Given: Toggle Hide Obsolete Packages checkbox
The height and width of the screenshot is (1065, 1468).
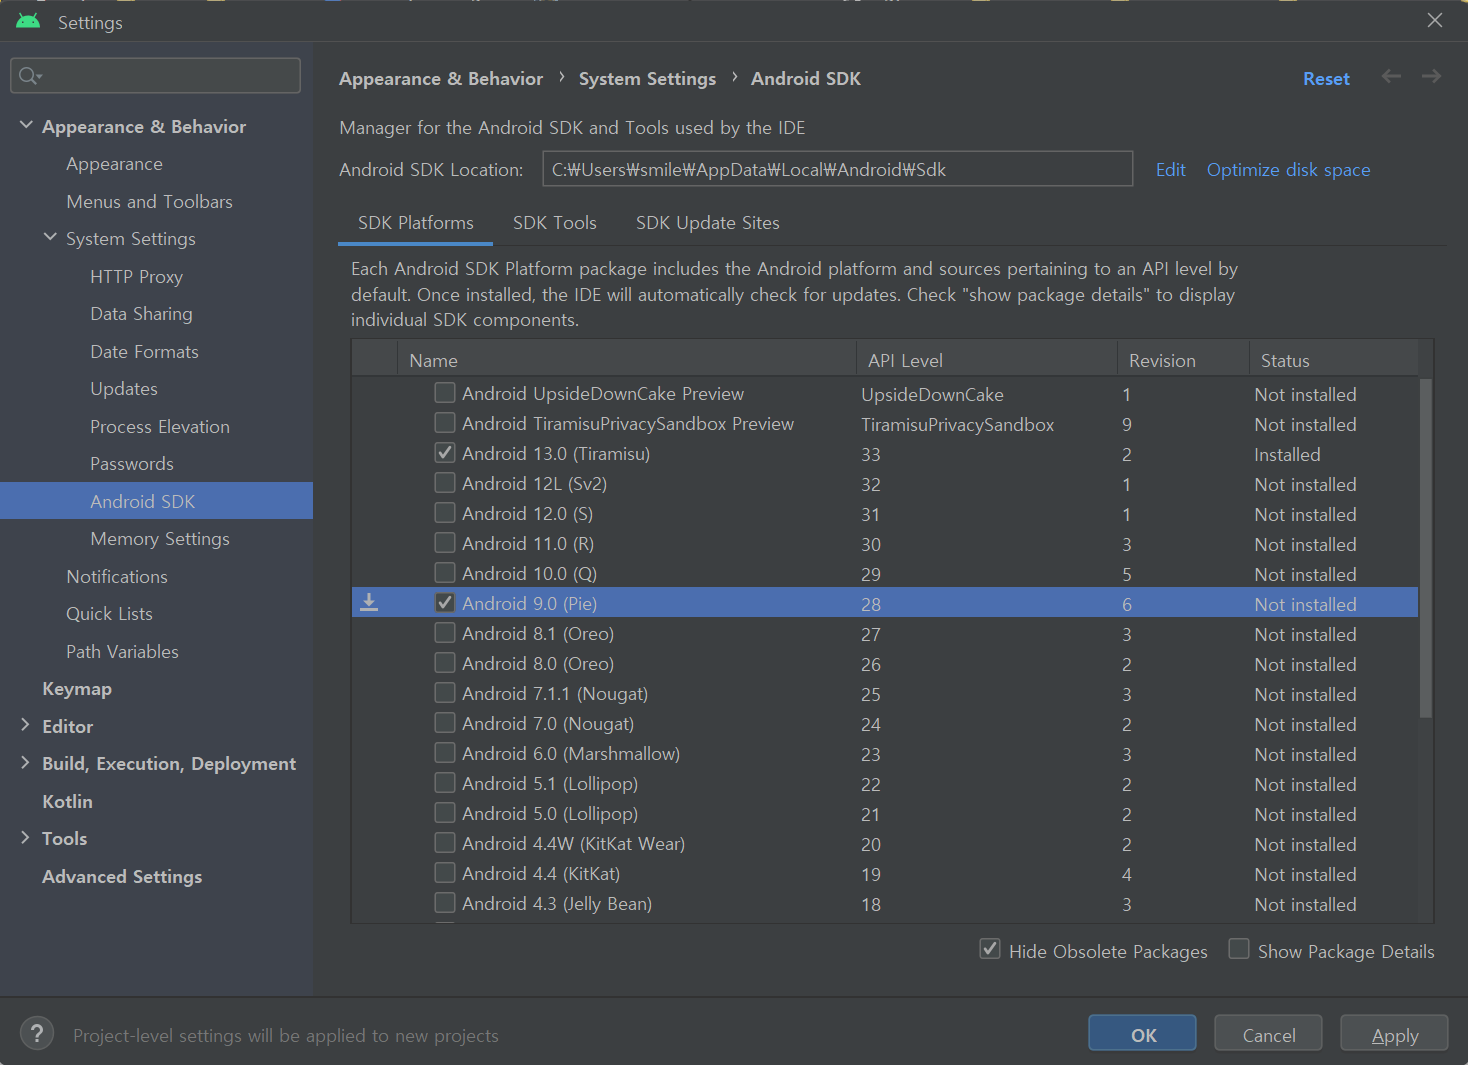Looking at the screenshot, I should pyautogui.click(x=990, y=949).
